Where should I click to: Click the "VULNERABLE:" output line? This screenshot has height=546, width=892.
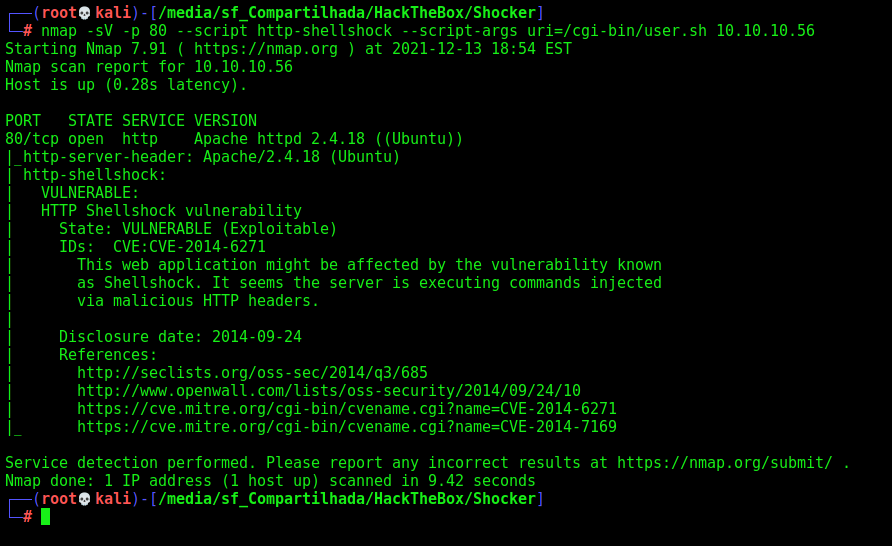(x=90, y=193)
